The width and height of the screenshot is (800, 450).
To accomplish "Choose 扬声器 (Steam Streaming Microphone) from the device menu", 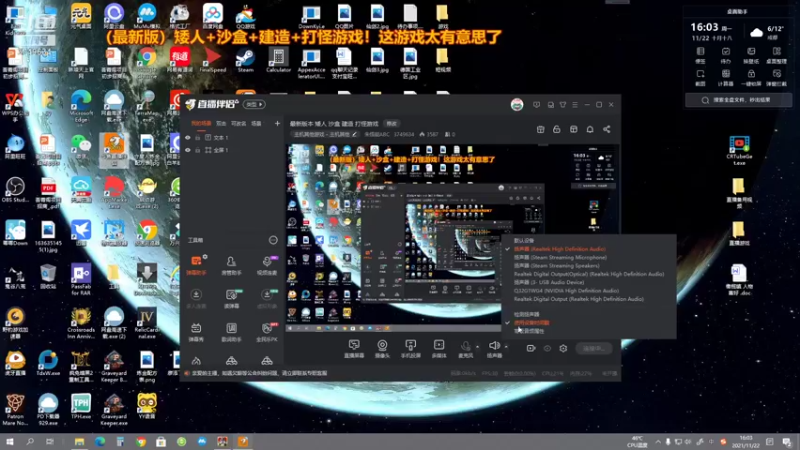I will coord(560,257).
